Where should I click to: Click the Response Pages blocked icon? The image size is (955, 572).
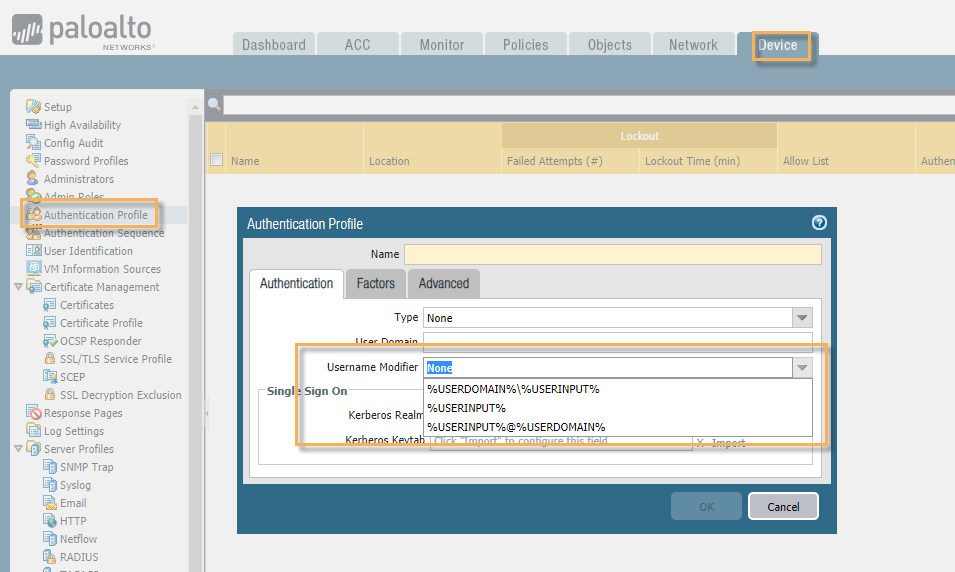34,413
